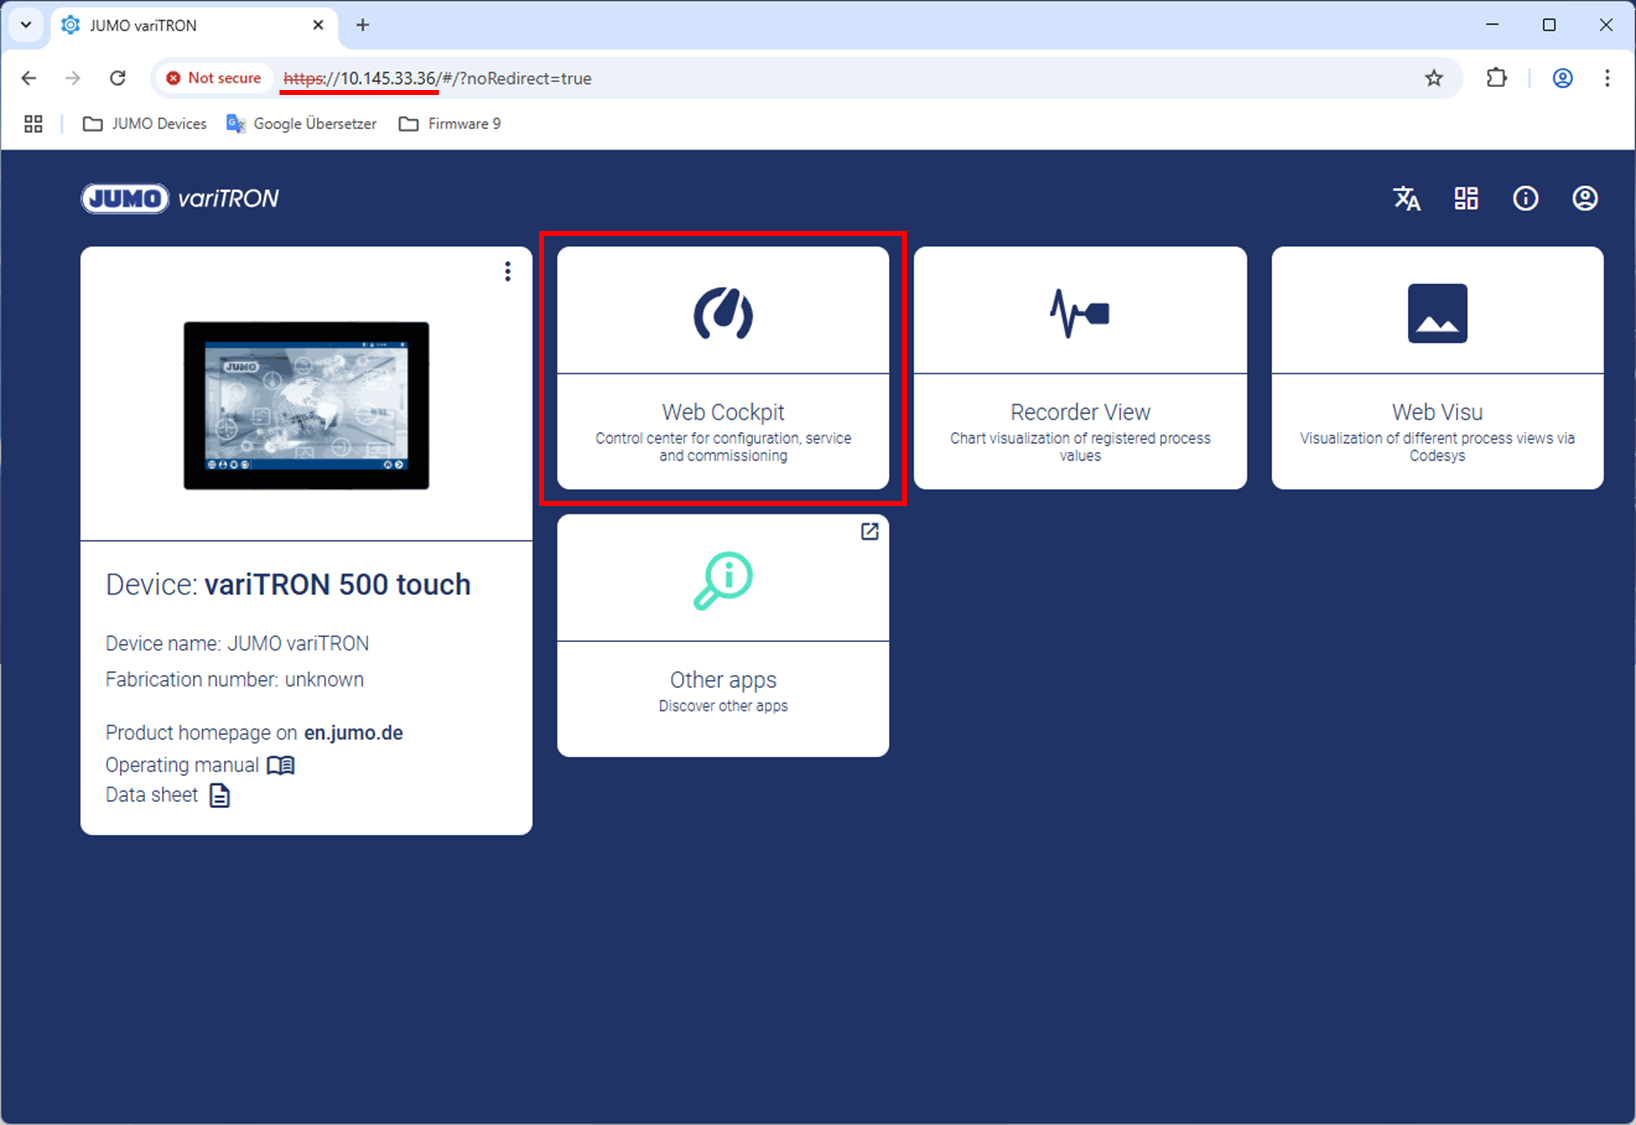Open the browser Extensions puzzle icon

(x=1496, y=78)
